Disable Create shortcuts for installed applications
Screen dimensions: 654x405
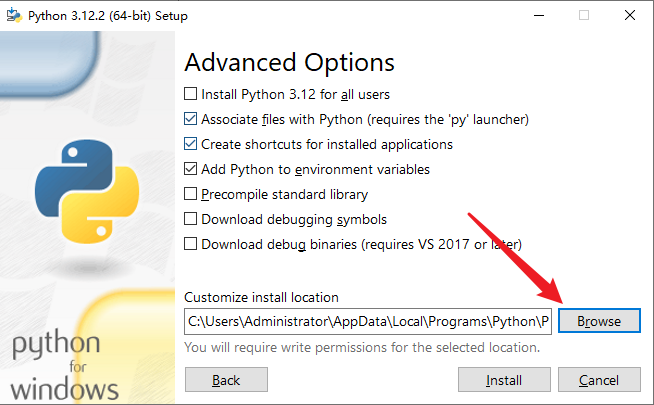(x=191, y=145)
